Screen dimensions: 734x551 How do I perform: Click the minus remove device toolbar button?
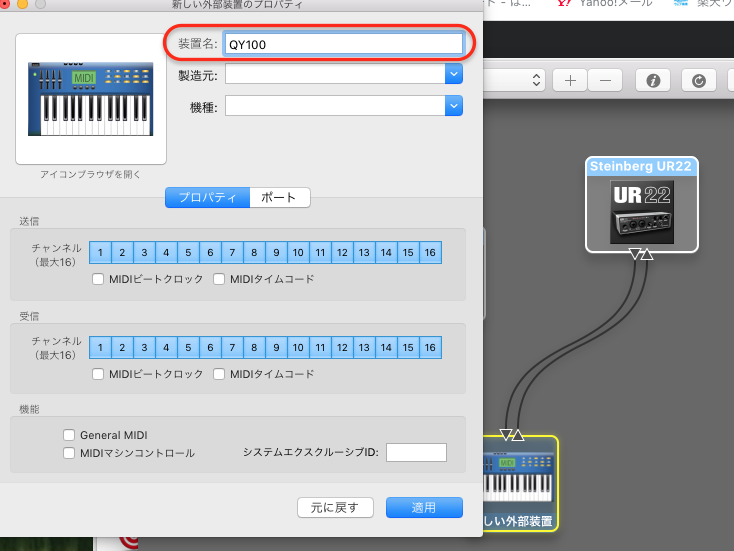[x=605, y=81]
